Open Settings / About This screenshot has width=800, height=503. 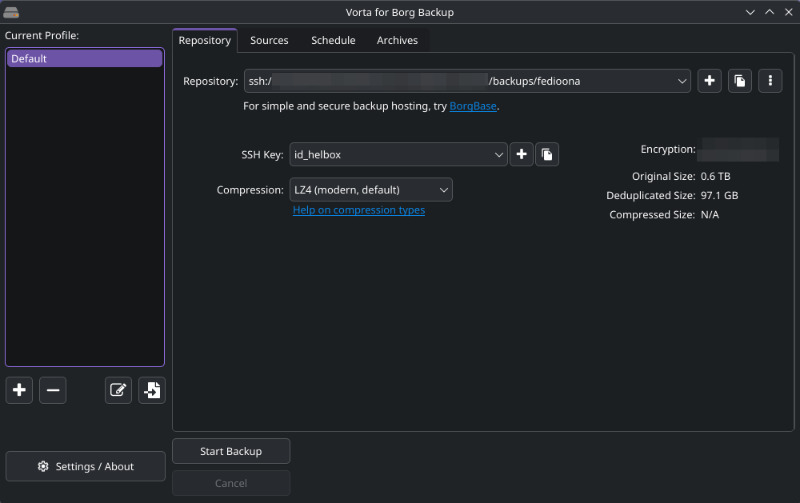pyautogui.click(x=86, y=466)
